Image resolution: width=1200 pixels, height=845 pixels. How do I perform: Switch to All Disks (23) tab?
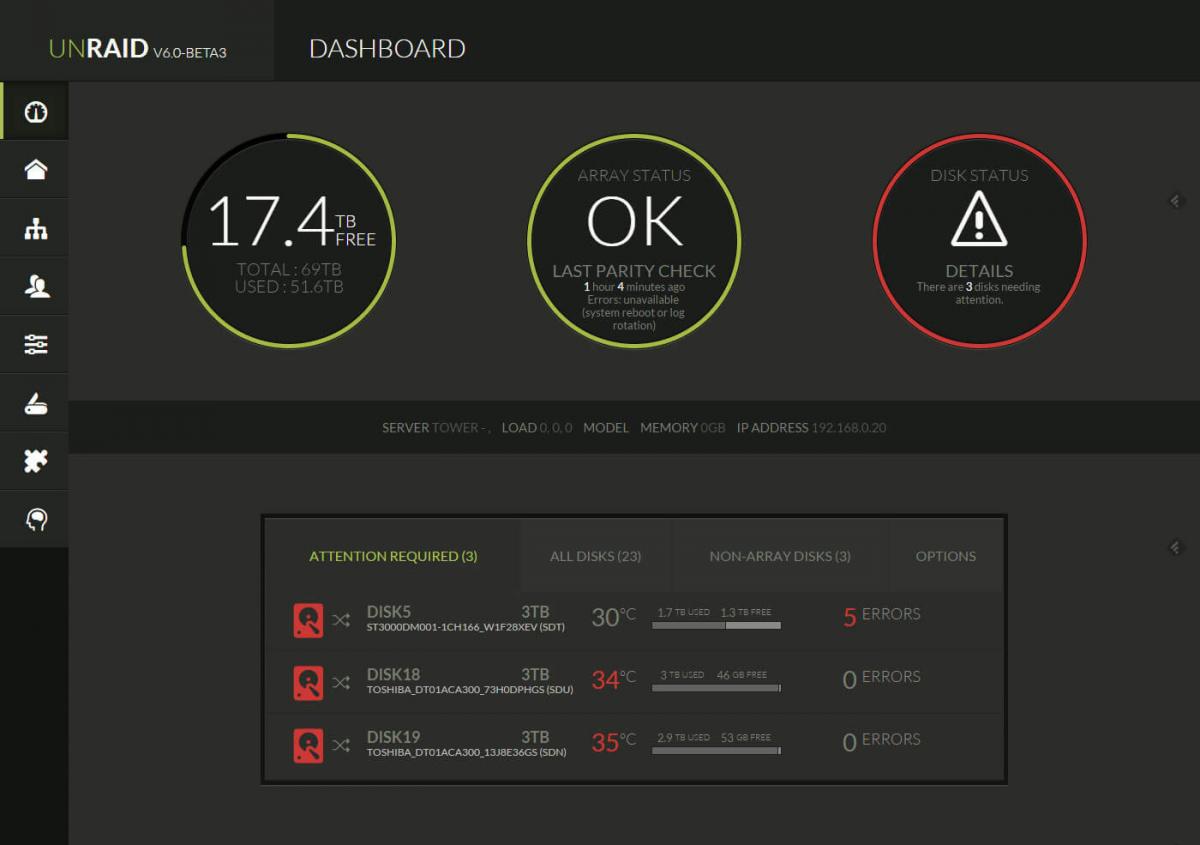tap(596, 556)
